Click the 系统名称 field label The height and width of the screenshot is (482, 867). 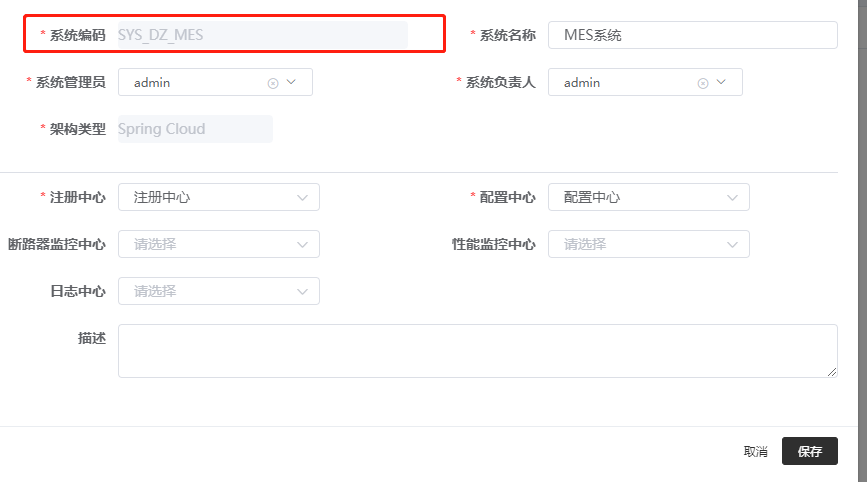click(507, 35)
